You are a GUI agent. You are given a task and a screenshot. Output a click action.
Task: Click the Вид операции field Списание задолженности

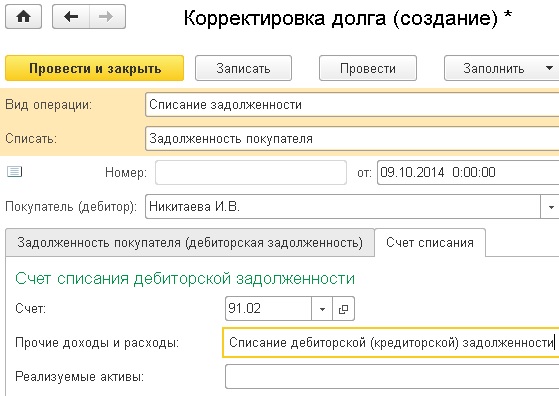(x=352, y=105)
